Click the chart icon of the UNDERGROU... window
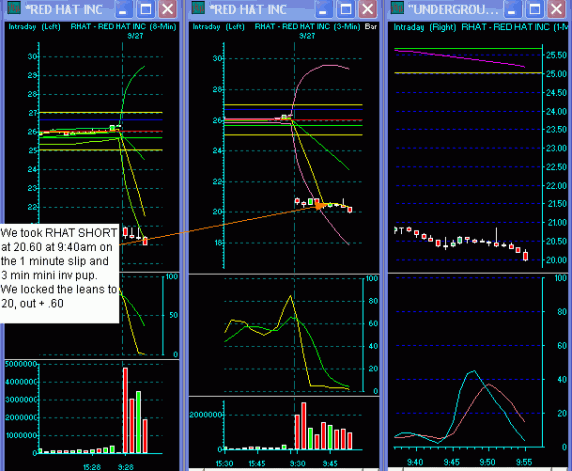Image resolution: width=572 pixels, height=471 pixels. (x=397, y=8)
